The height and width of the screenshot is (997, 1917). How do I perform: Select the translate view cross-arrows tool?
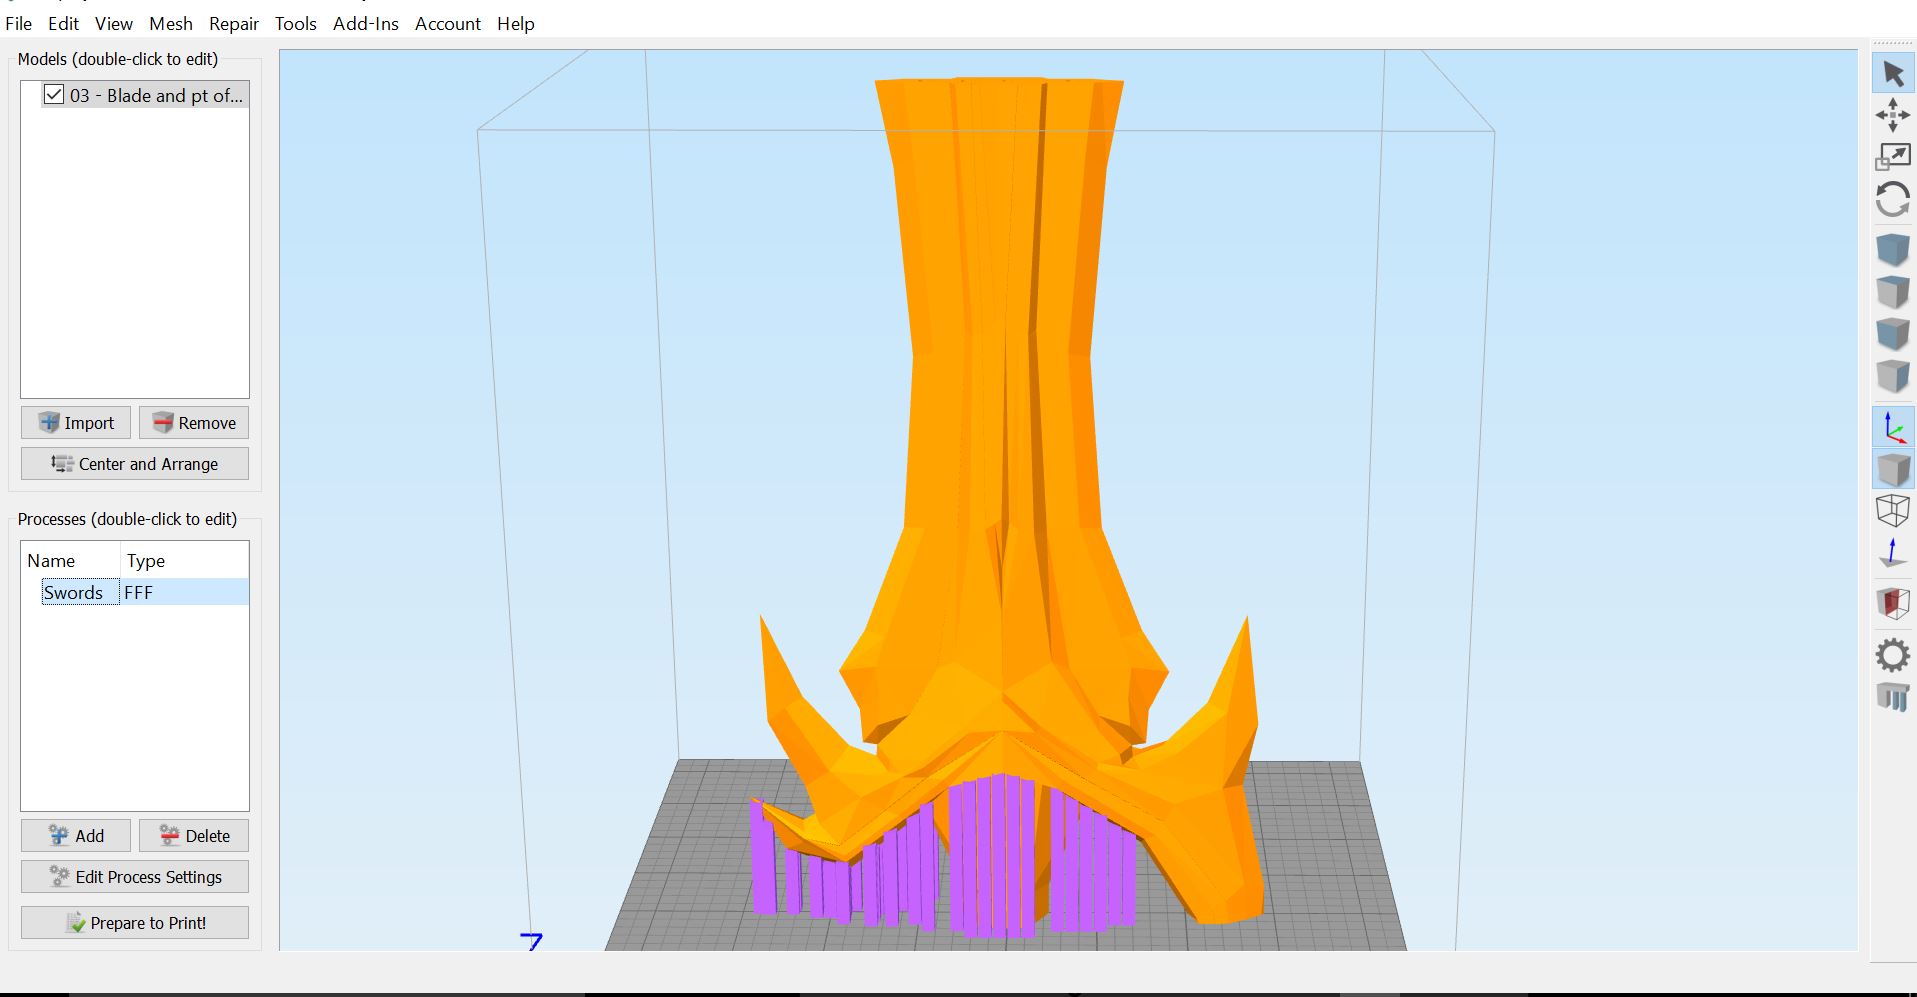click(x=1893, y=115)
